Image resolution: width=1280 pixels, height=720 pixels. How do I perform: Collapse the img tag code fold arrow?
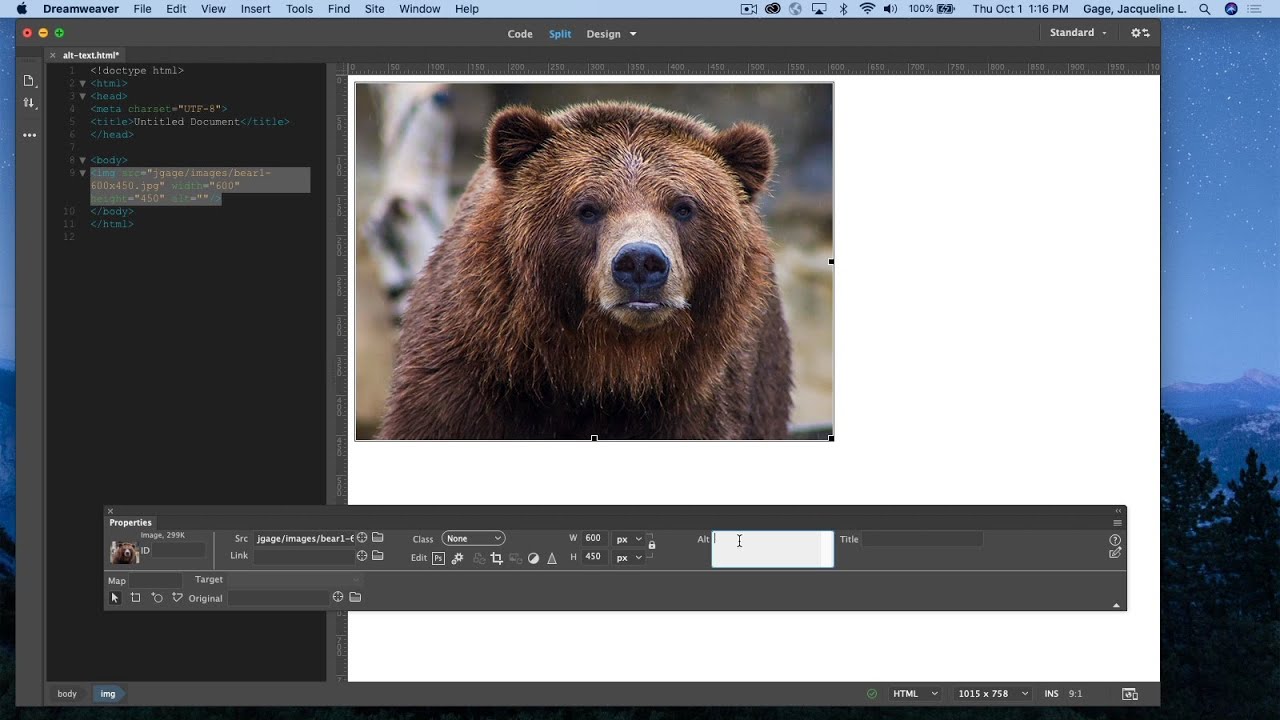coord(83,173)
